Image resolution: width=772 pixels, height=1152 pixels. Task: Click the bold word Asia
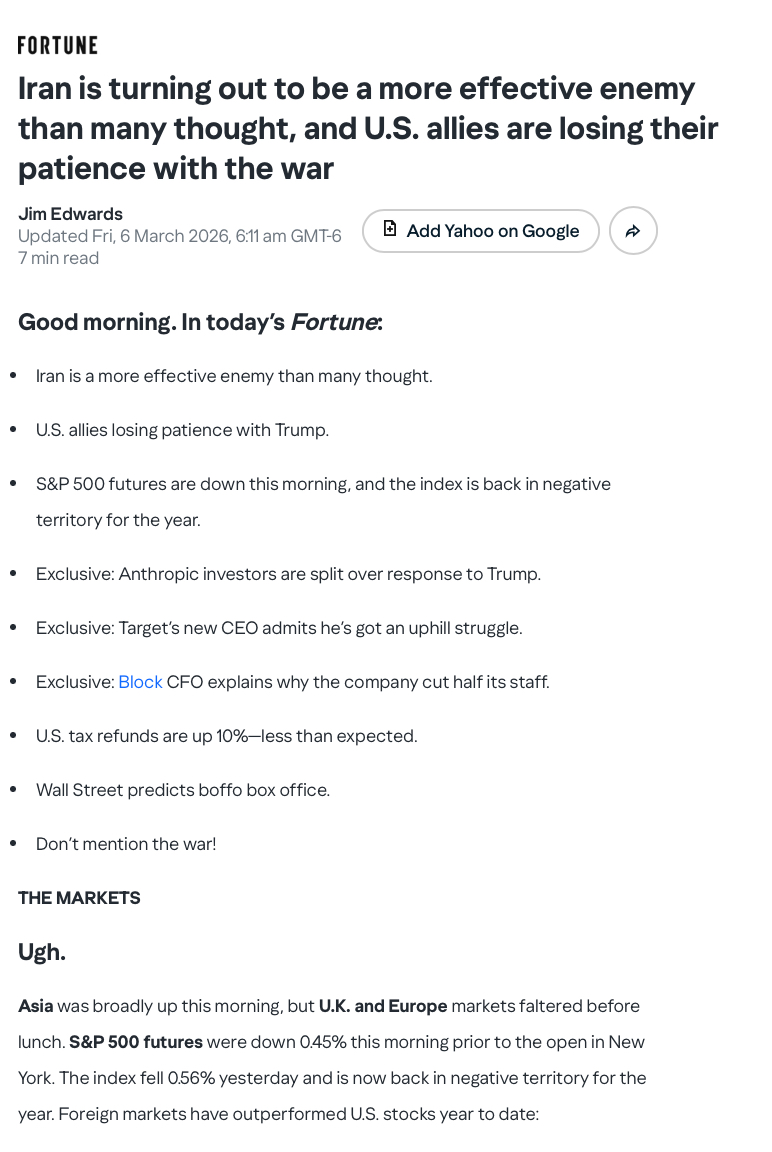[x=36, y=1006]
